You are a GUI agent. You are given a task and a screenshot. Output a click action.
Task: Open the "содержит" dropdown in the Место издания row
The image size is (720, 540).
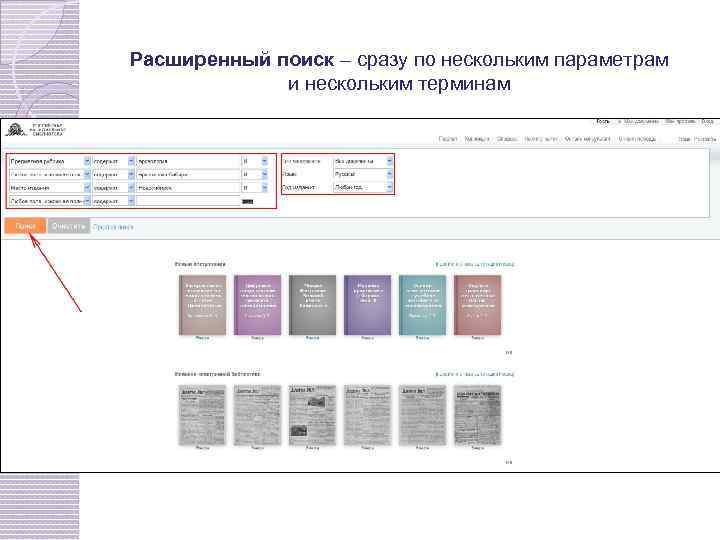pyautogui.click(x=113, y=188)
